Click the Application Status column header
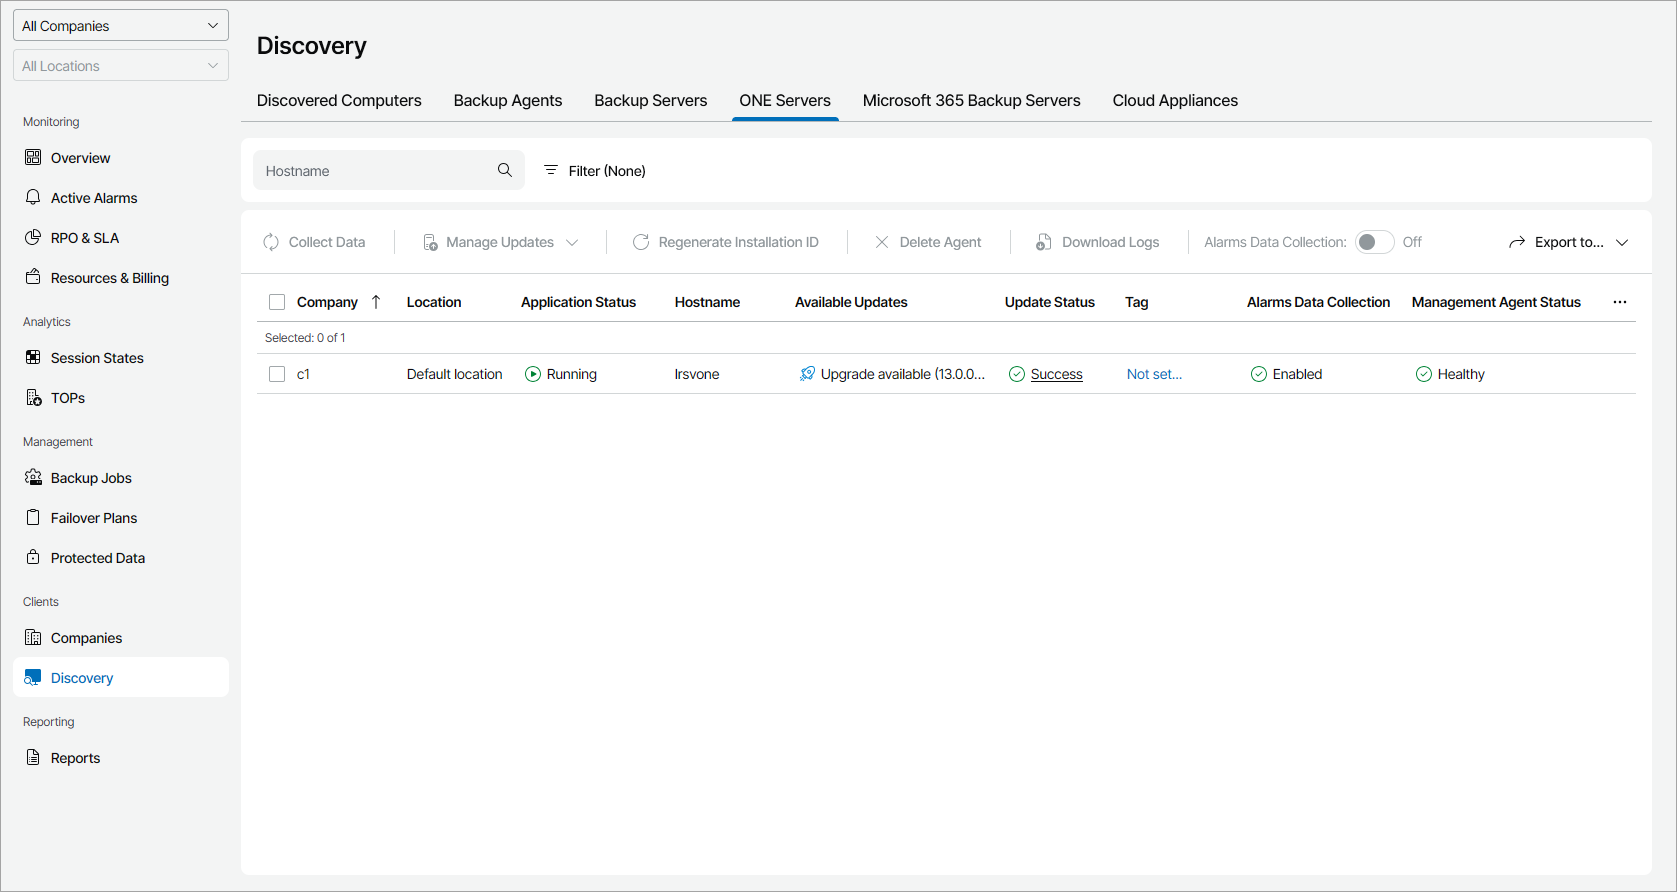 [578, 302]
